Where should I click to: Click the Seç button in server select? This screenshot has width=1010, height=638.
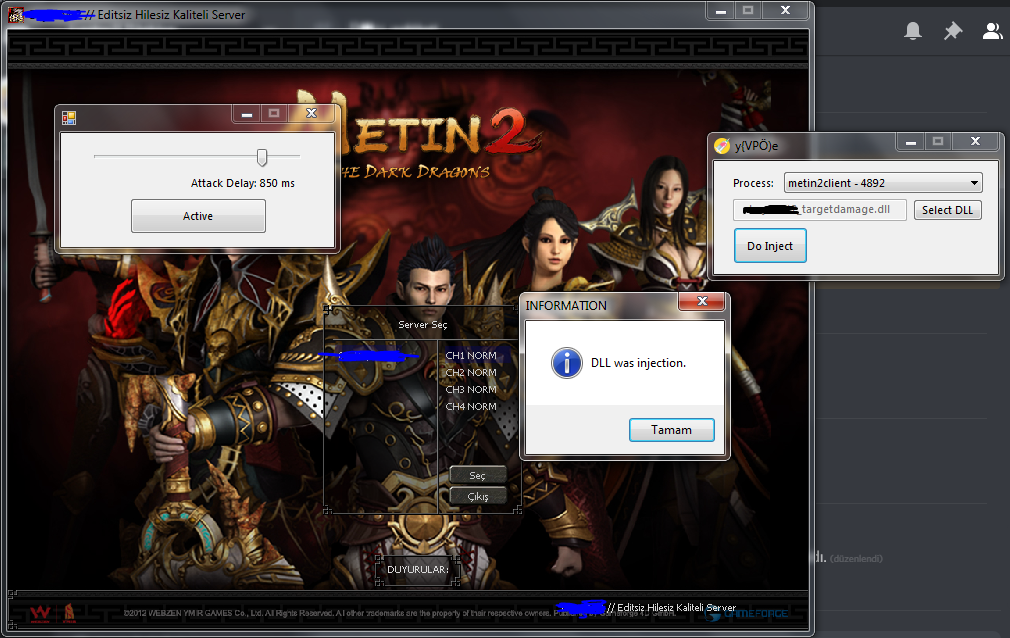pyautogui.click(x=477, y=476)
